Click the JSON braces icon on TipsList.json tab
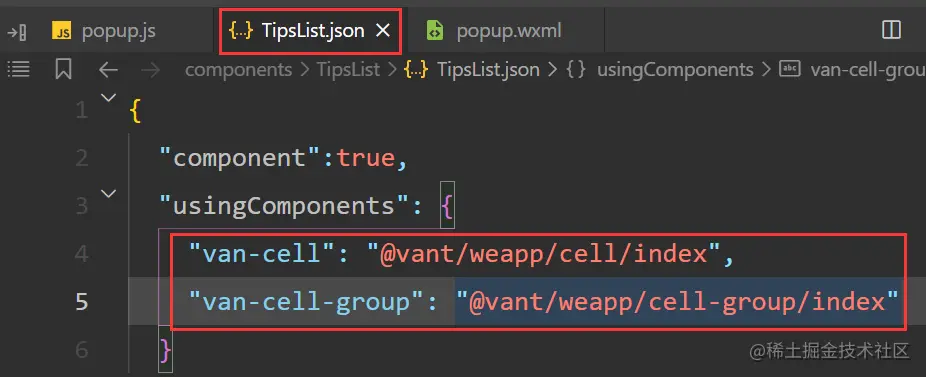This screenshot has height=377, width=926. point(240,31)
